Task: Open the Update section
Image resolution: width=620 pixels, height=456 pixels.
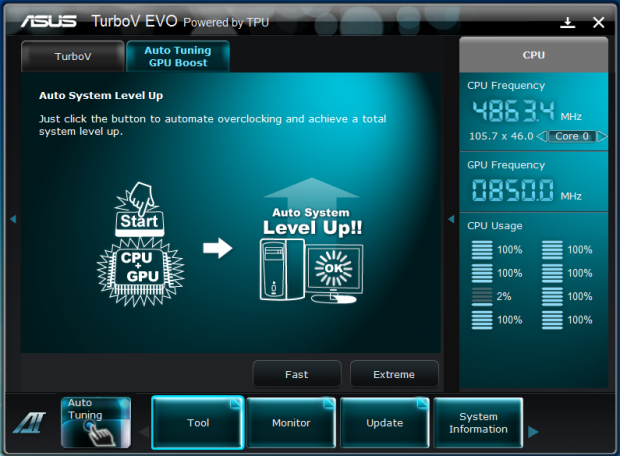Action: [385, 423]
